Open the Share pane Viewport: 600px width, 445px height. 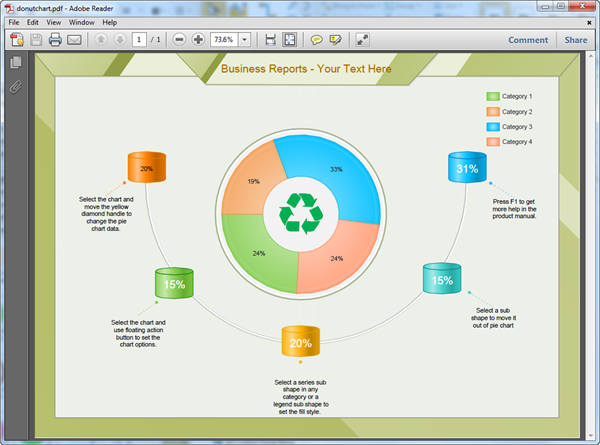(576, 40)
